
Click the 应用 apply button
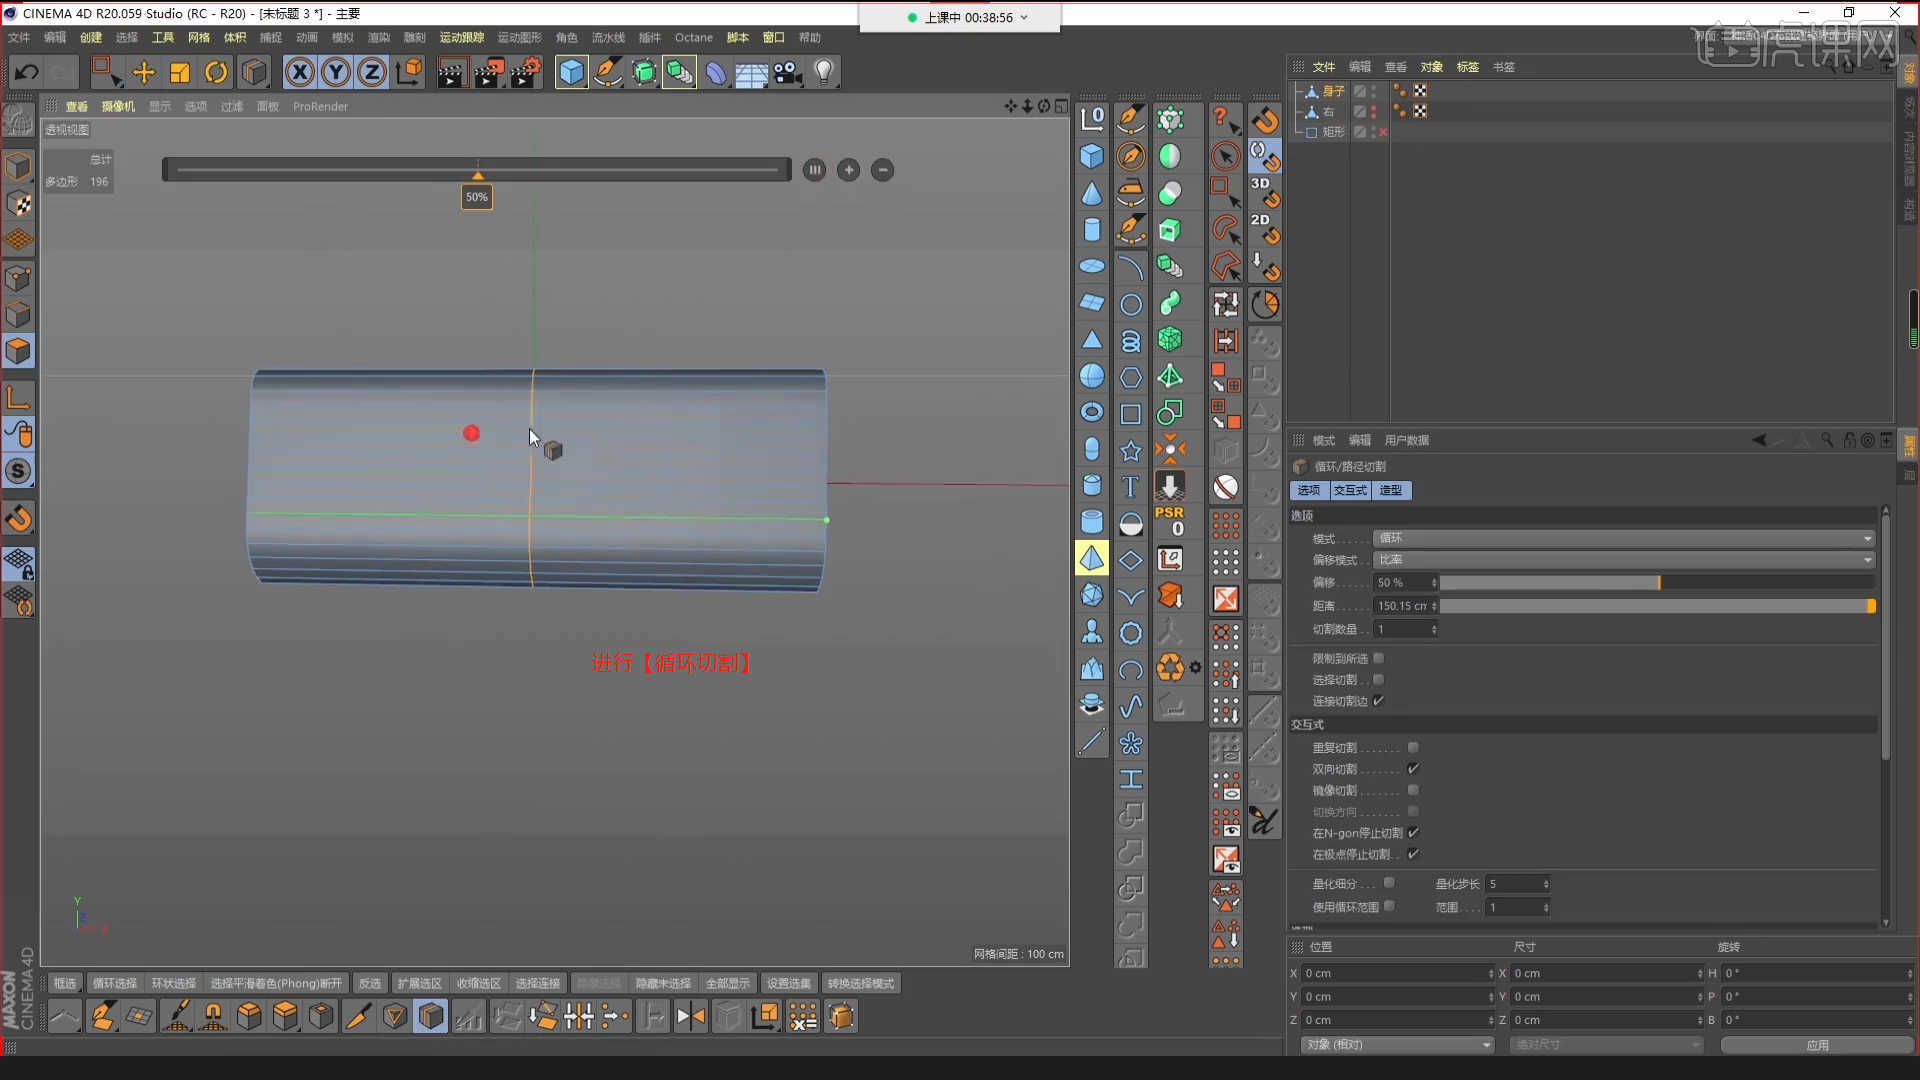coord(1817,1045)
